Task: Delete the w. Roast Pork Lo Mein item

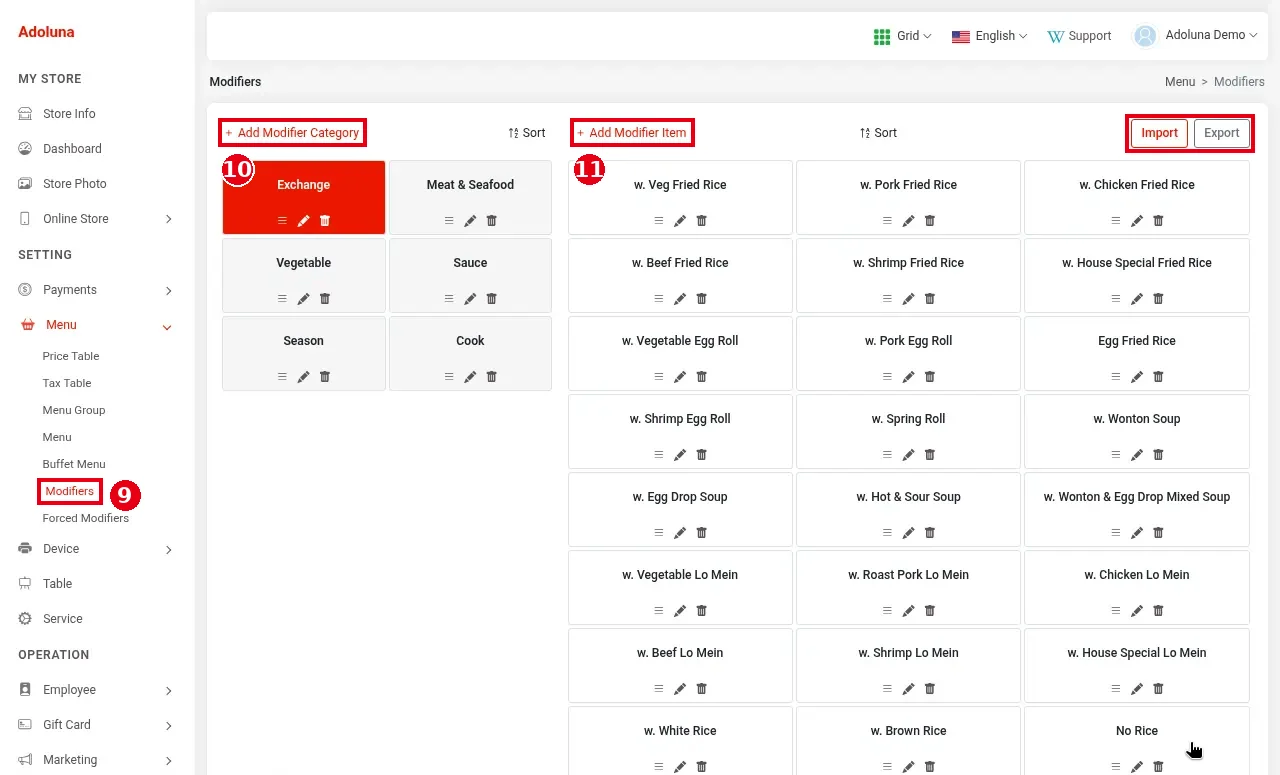Action: pyautogui.click(x=930, y=610)
